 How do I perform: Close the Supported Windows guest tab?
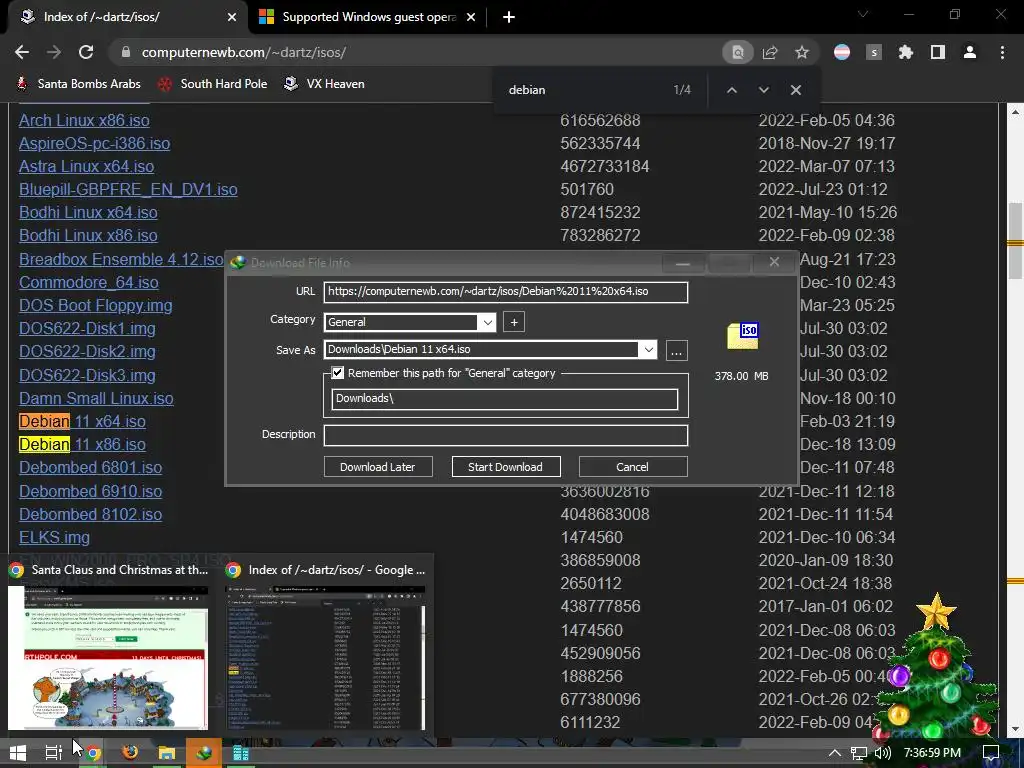click(471, 17)
